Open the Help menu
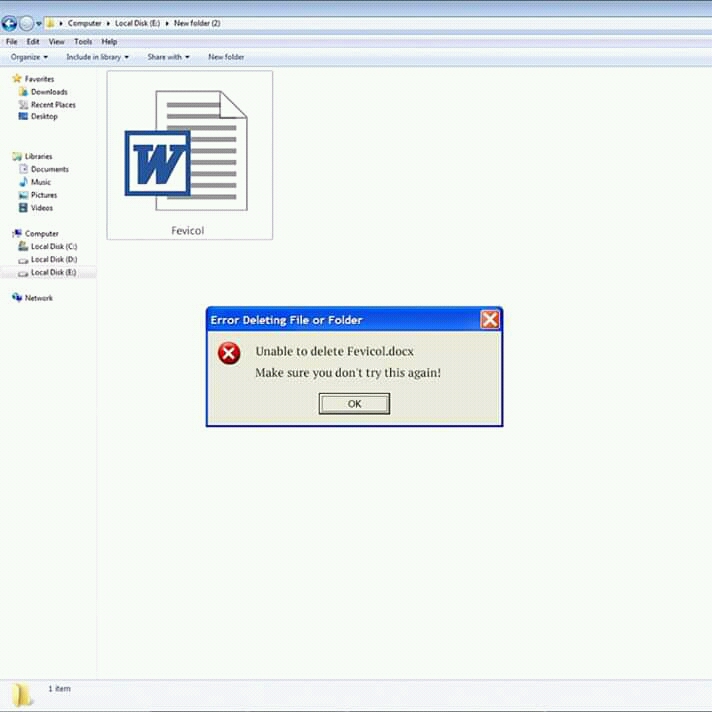Viewport: 712px width, 712px height. [x=109, y=42]
